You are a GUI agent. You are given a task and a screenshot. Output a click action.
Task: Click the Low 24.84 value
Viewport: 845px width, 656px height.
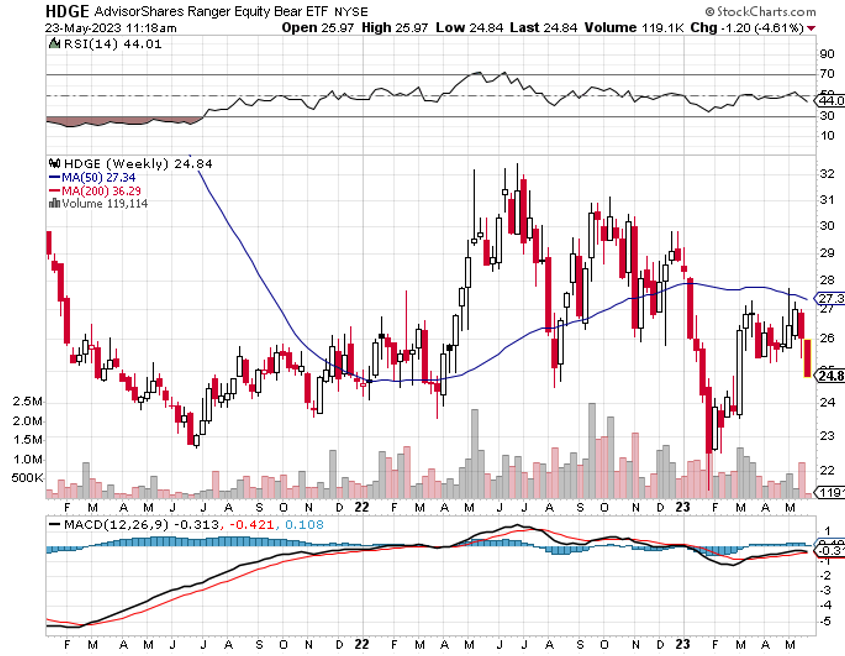tap(469, 27)
